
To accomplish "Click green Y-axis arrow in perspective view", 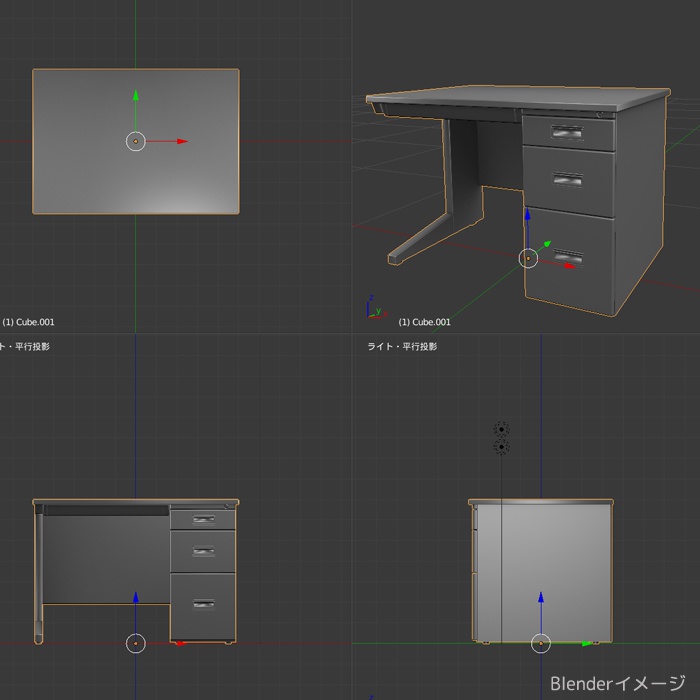I will coord(547,243).
